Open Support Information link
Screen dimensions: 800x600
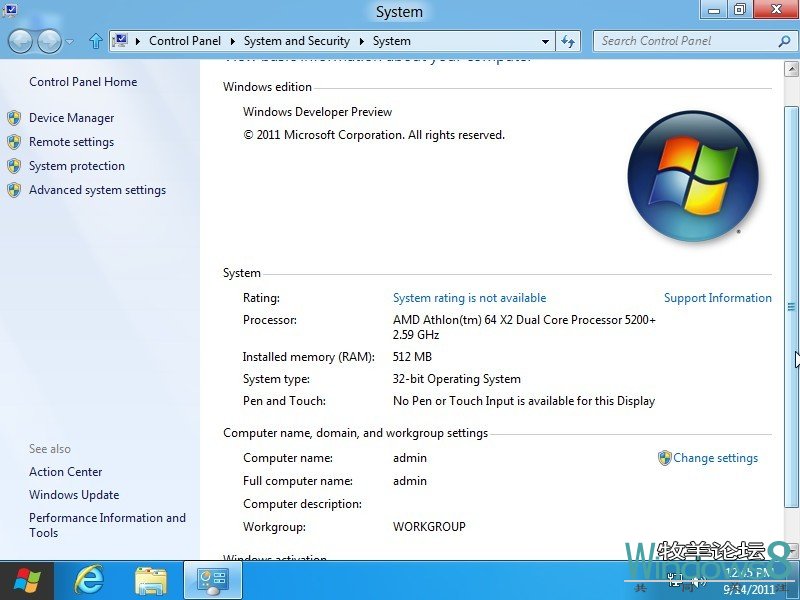pos(718,298)
